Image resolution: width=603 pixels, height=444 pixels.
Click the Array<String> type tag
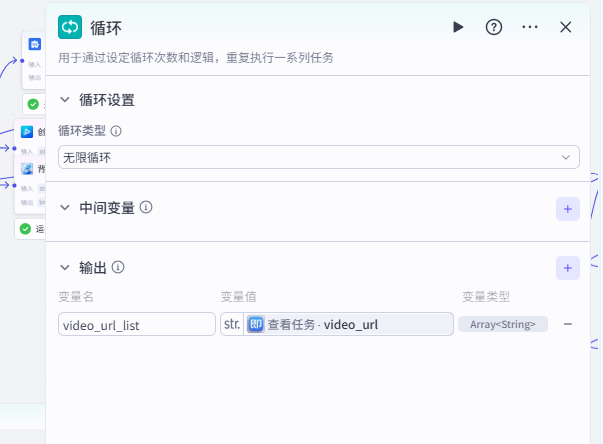click(x=503, y=324)
